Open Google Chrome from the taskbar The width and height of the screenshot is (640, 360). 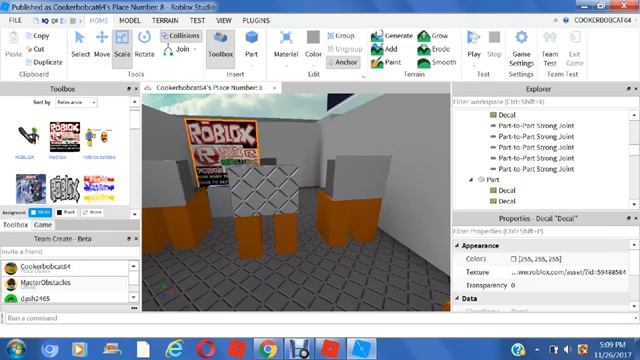click(268, 349)
